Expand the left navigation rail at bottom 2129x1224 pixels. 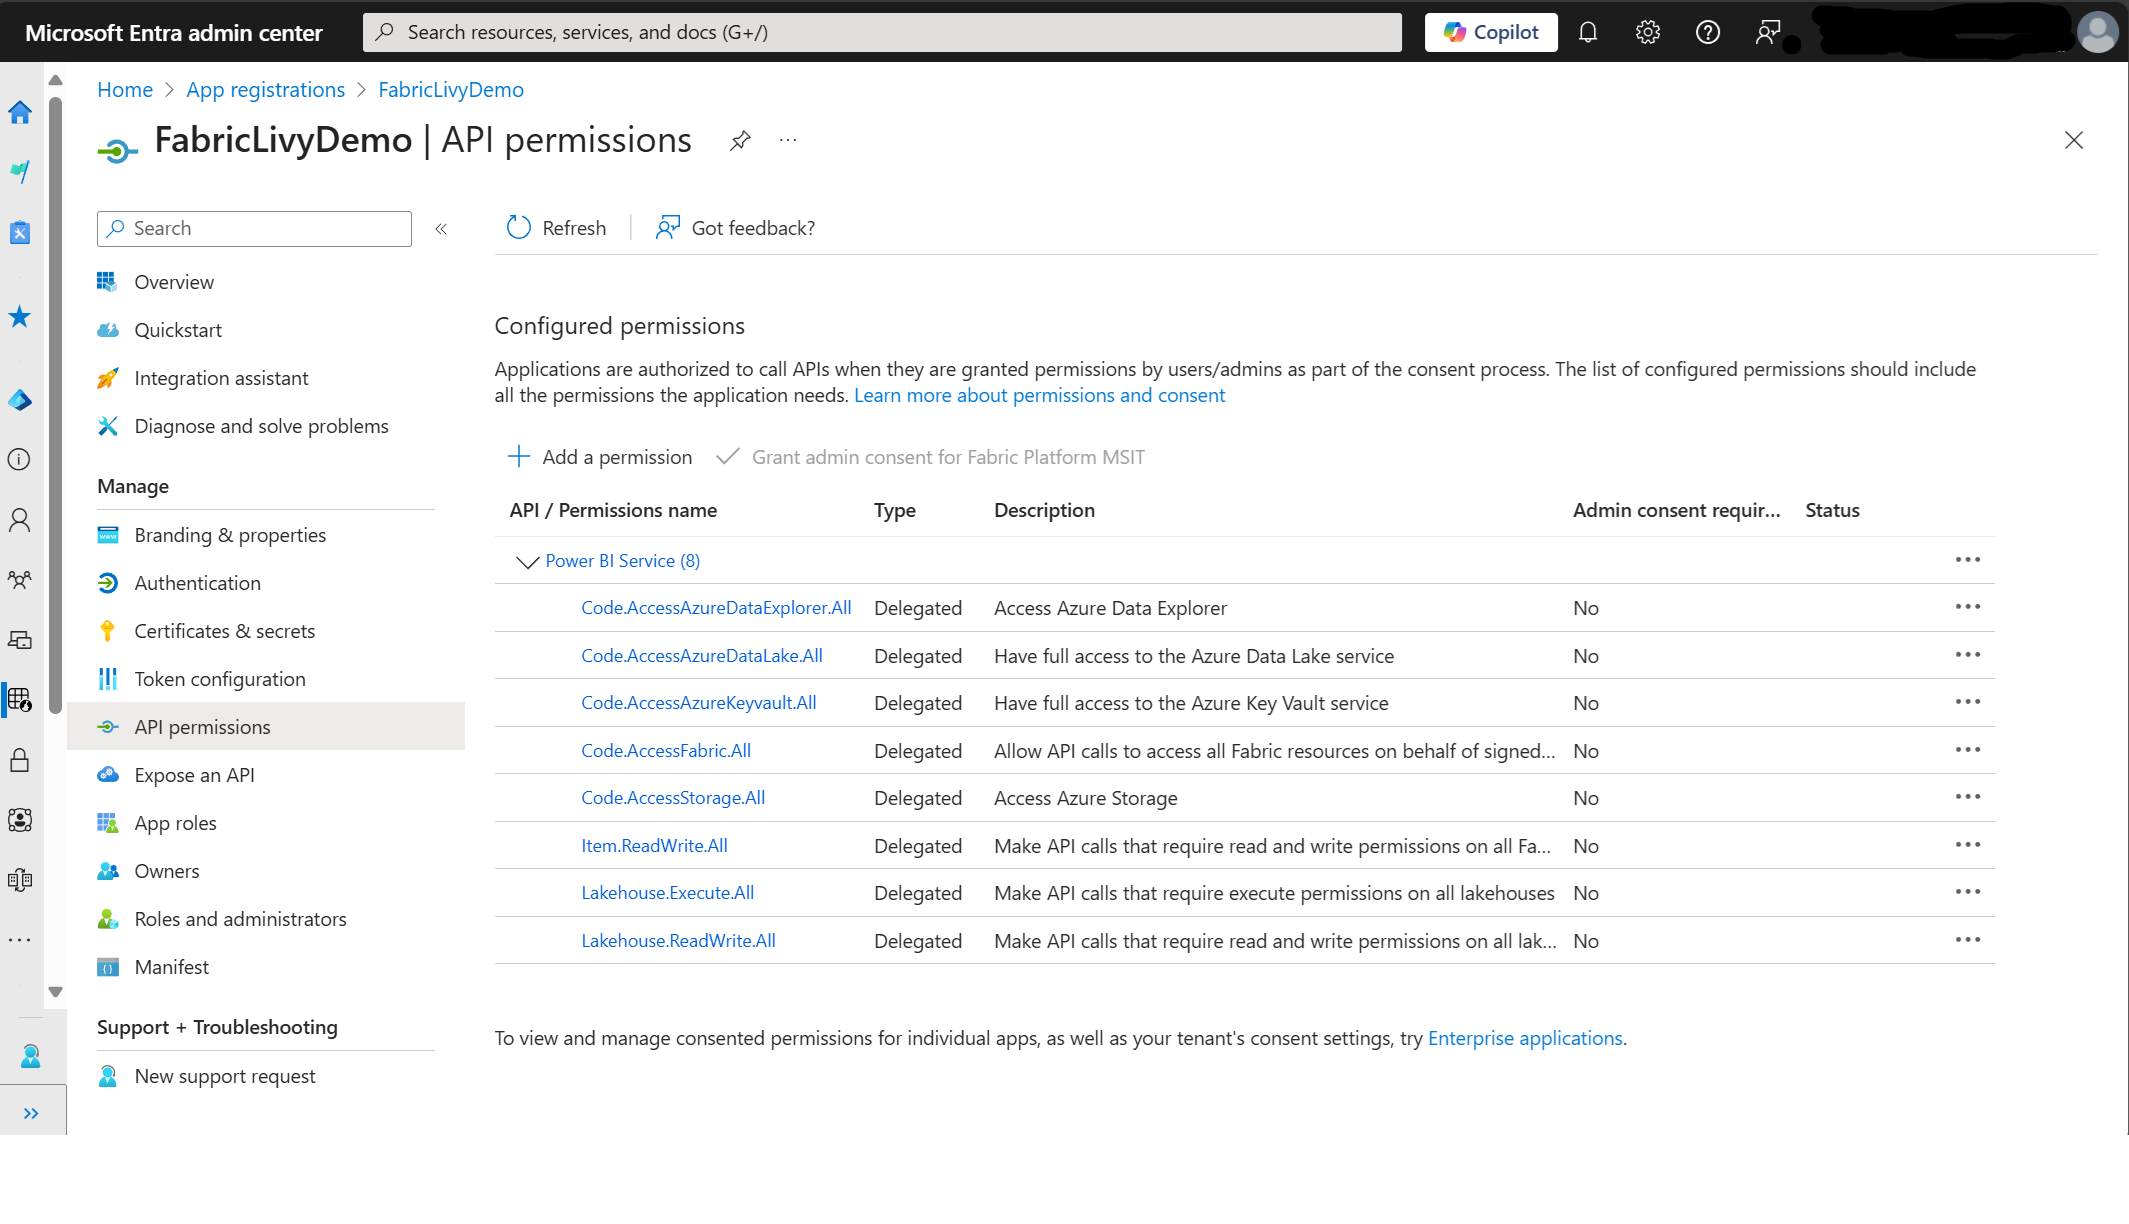(x=31, y=1113)
